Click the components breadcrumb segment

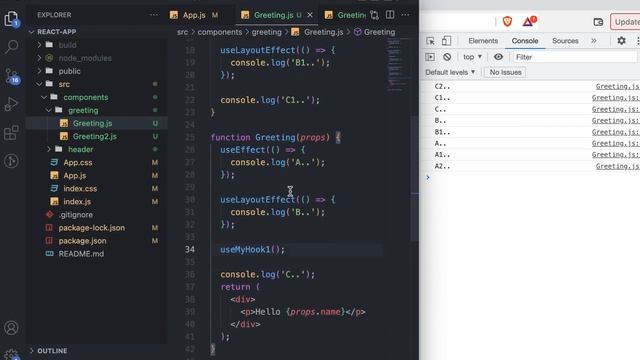(x=220, y=32)
